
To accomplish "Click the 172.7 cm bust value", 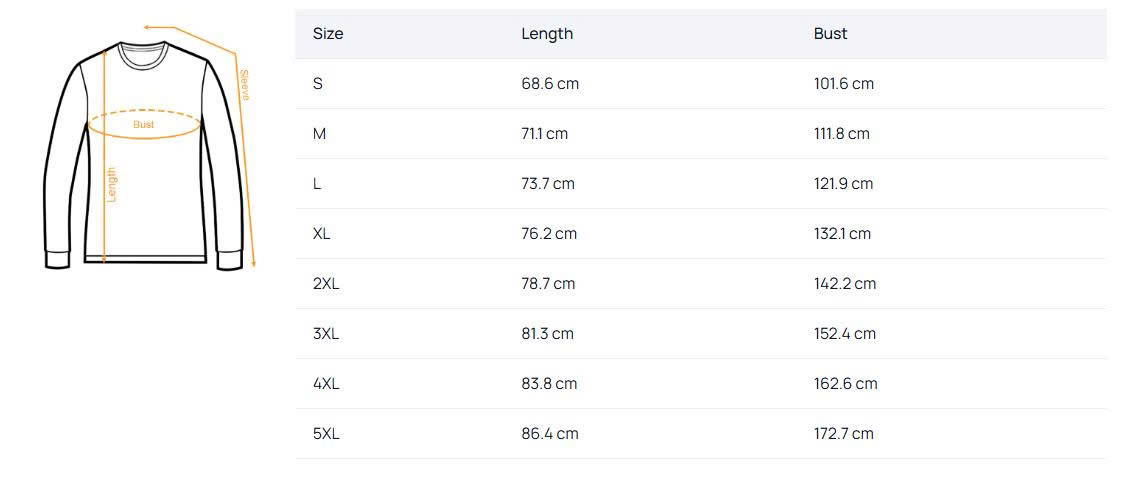I will 844,434.
